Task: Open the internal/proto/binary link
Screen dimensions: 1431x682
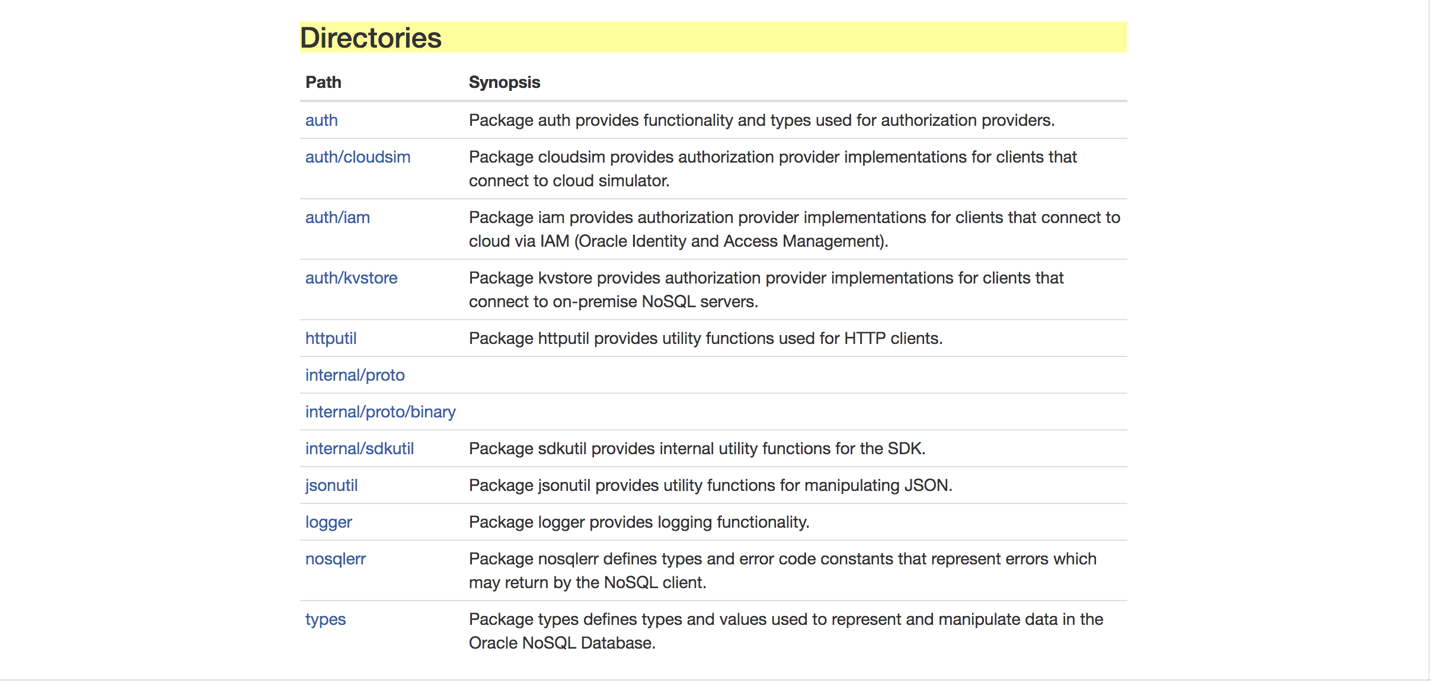Action: (x=380, y=412)
